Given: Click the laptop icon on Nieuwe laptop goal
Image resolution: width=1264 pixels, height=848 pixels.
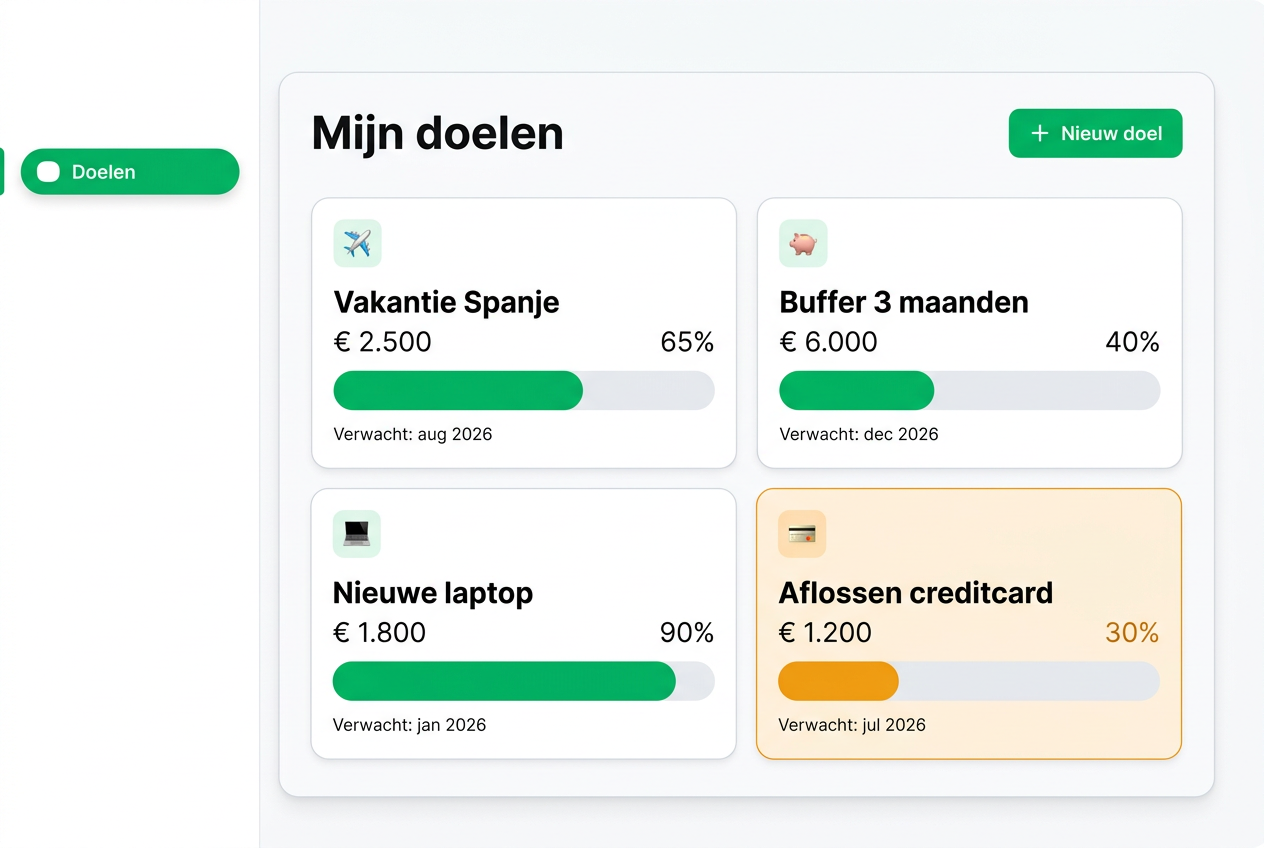Looking at the screenshot, I should [357, 534].
